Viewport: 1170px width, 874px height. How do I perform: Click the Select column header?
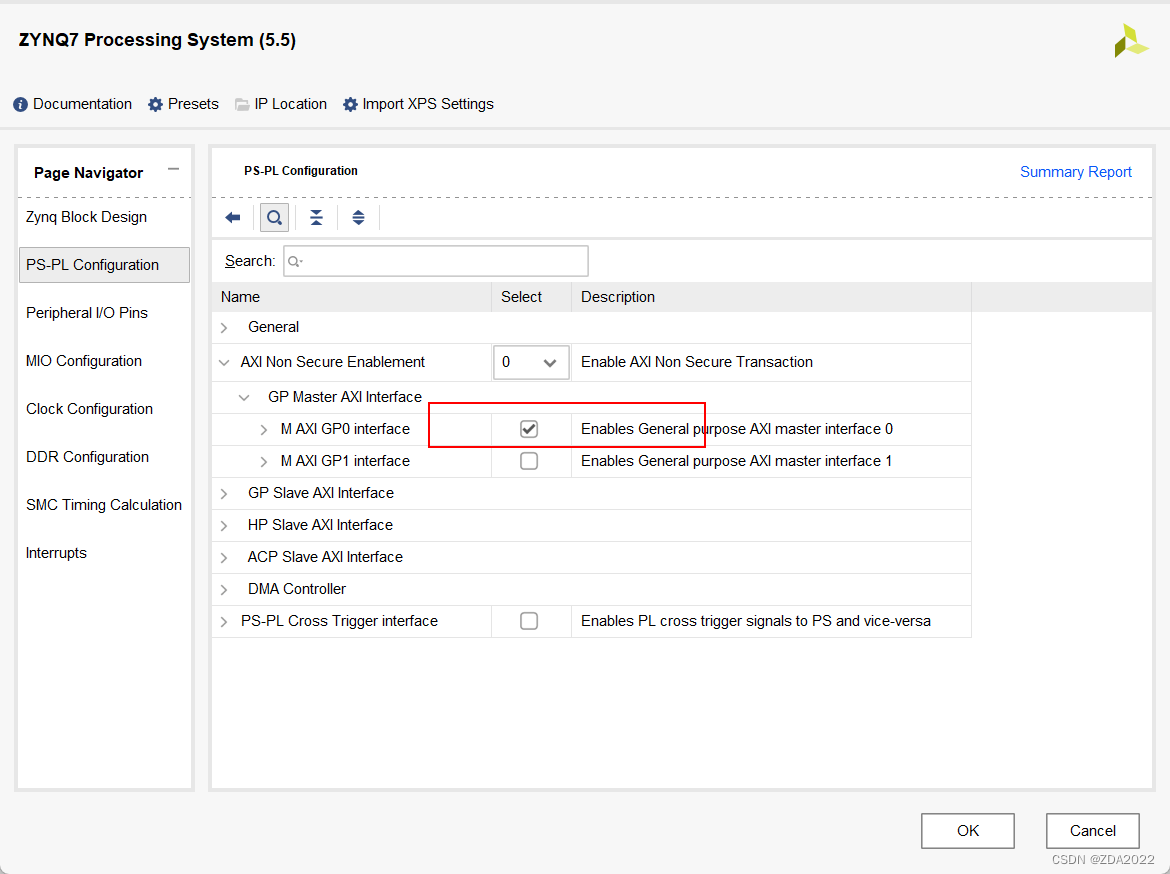pyautogui.click(x=531, y=297)
